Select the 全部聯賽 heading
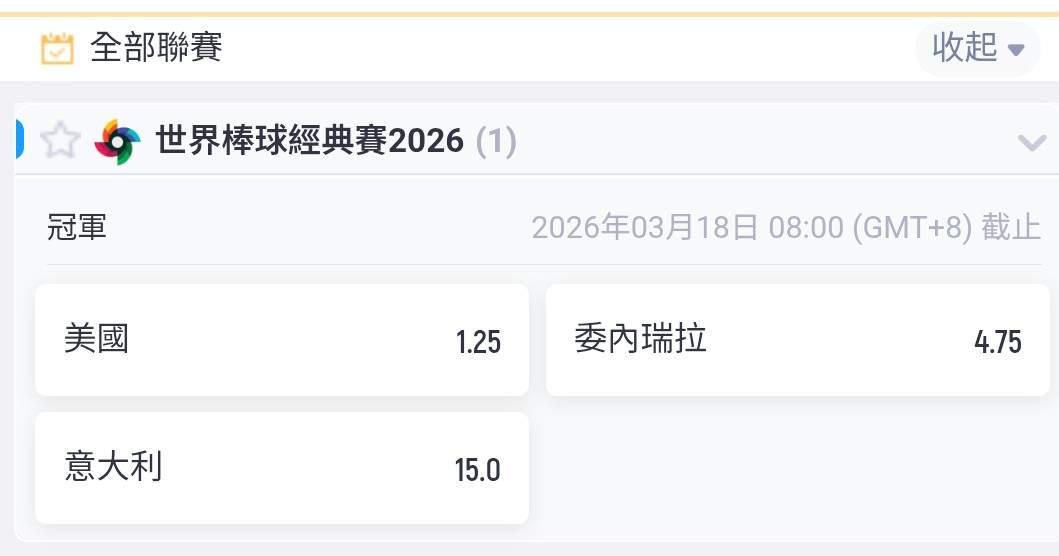 point(156,47)
